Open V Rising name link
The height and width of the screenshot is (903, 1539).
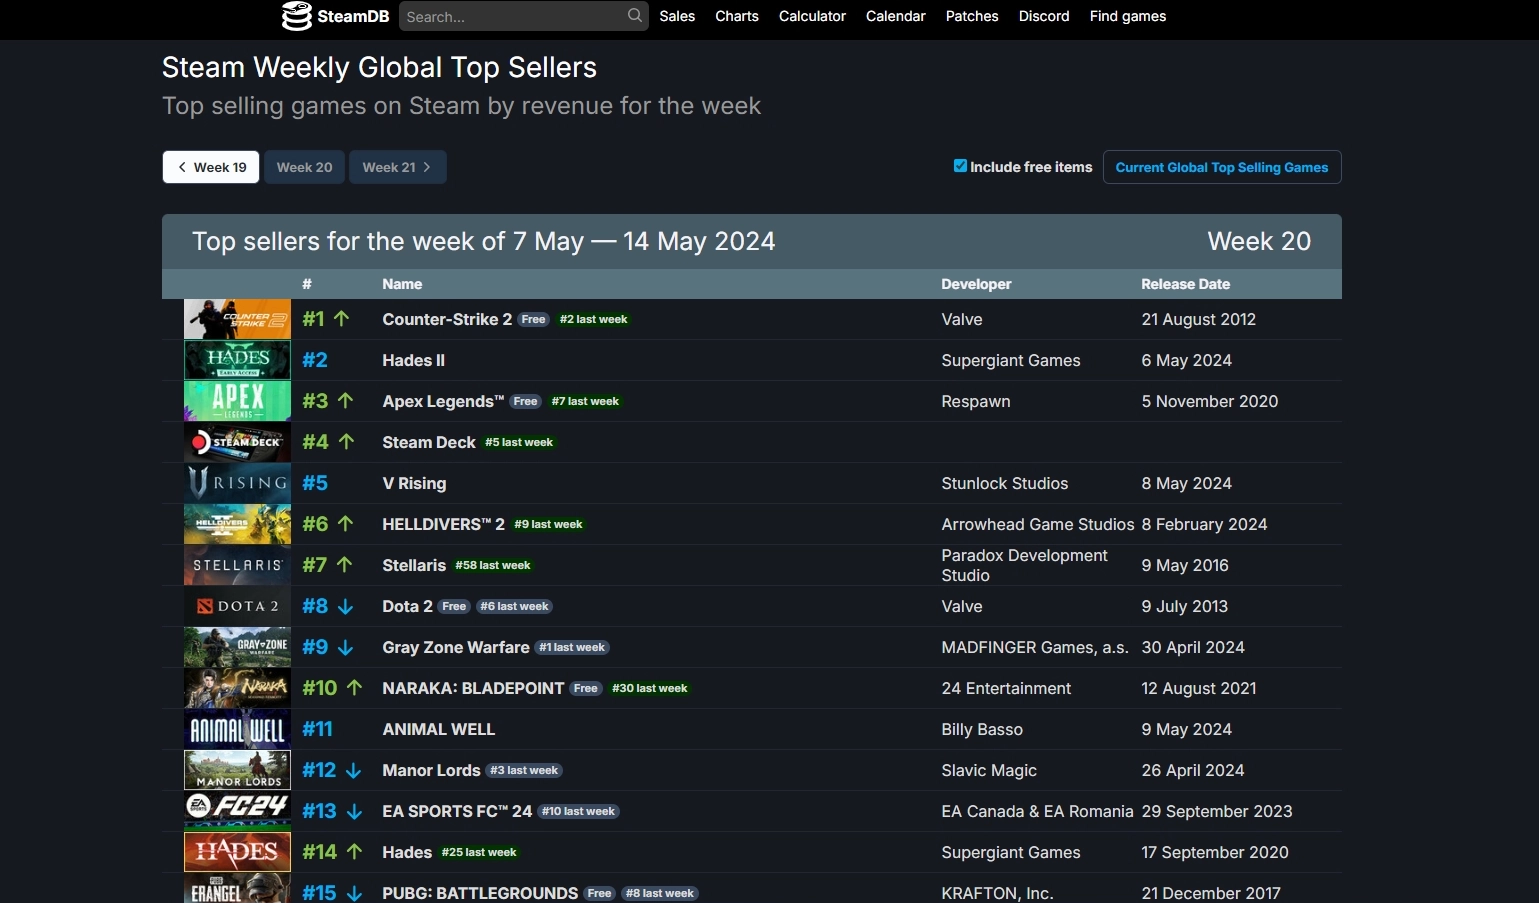pos(414,483)
